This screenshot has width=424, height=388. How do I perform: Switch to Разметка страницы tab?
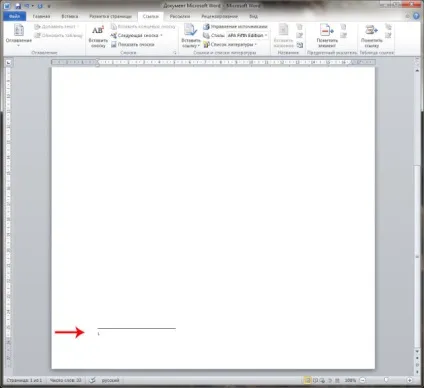110,16
